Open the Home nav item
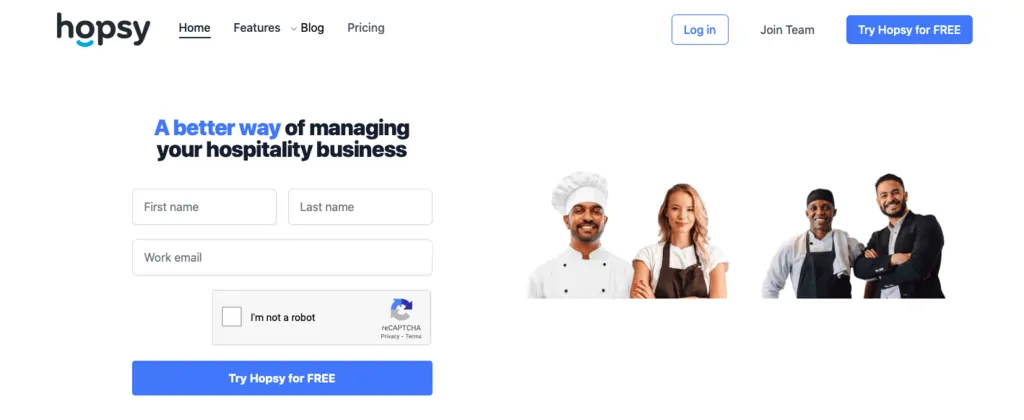 pos(195,28)
